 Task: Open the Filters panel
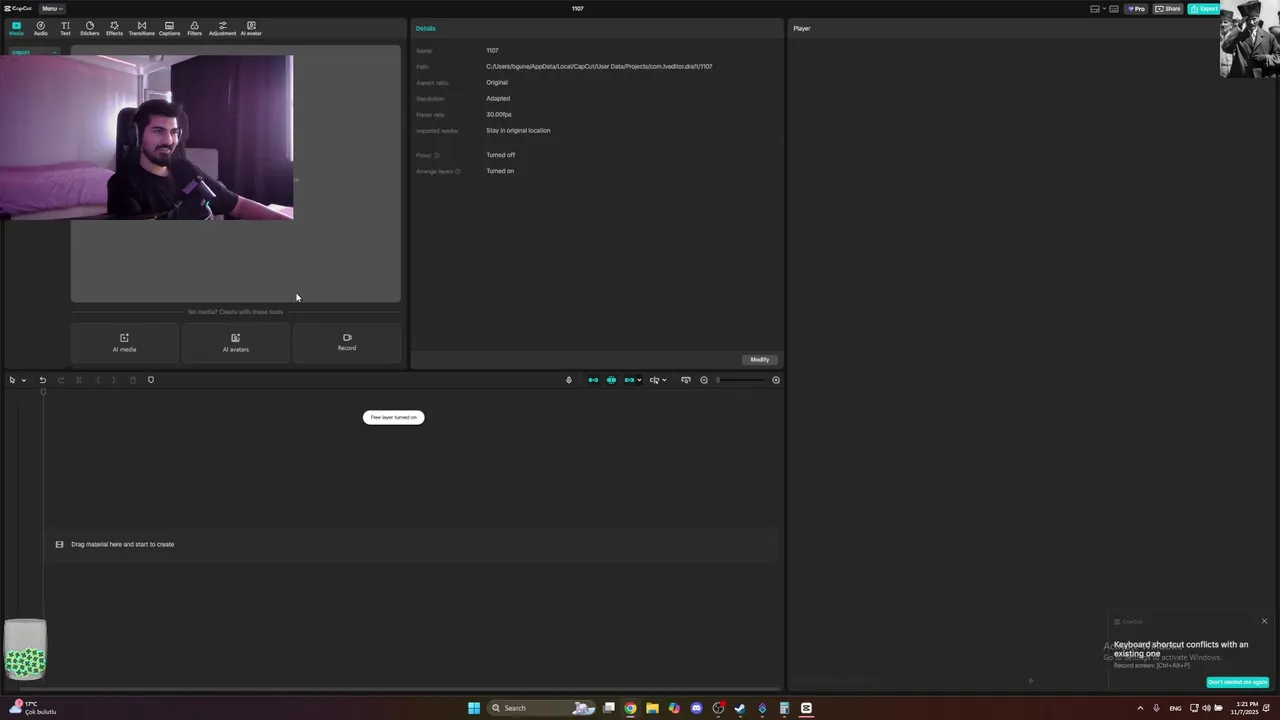(x=194, y=28)
